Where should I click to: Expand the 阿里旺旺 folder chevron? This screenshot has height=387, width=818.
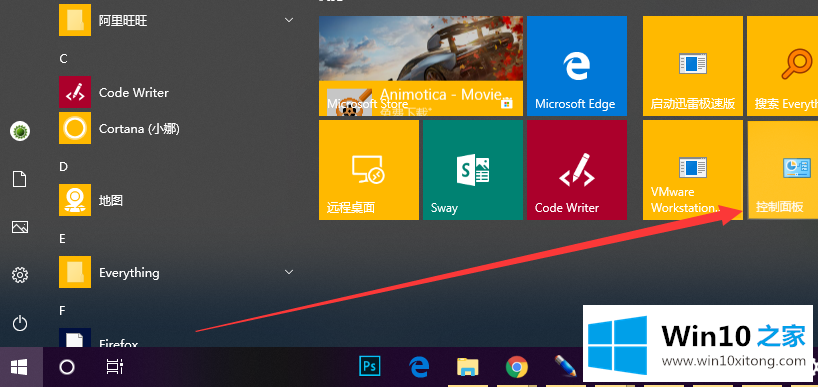[x=288, y=20]
